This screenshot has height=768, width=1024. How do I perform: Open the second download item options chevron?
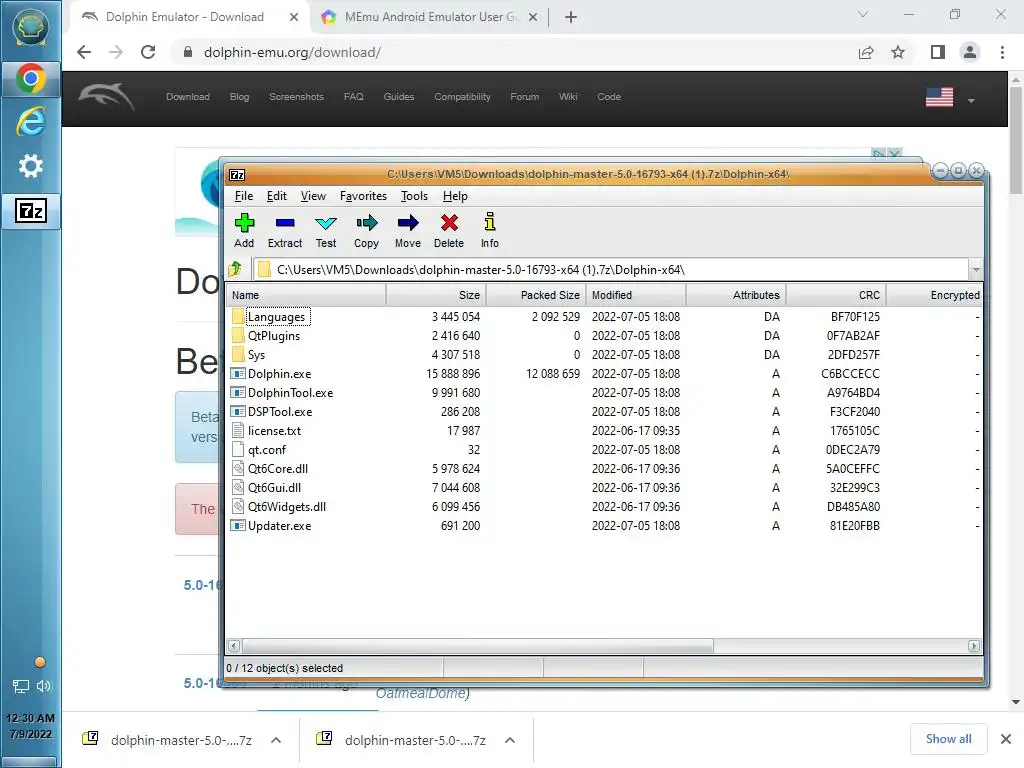(x=510, y=740)
